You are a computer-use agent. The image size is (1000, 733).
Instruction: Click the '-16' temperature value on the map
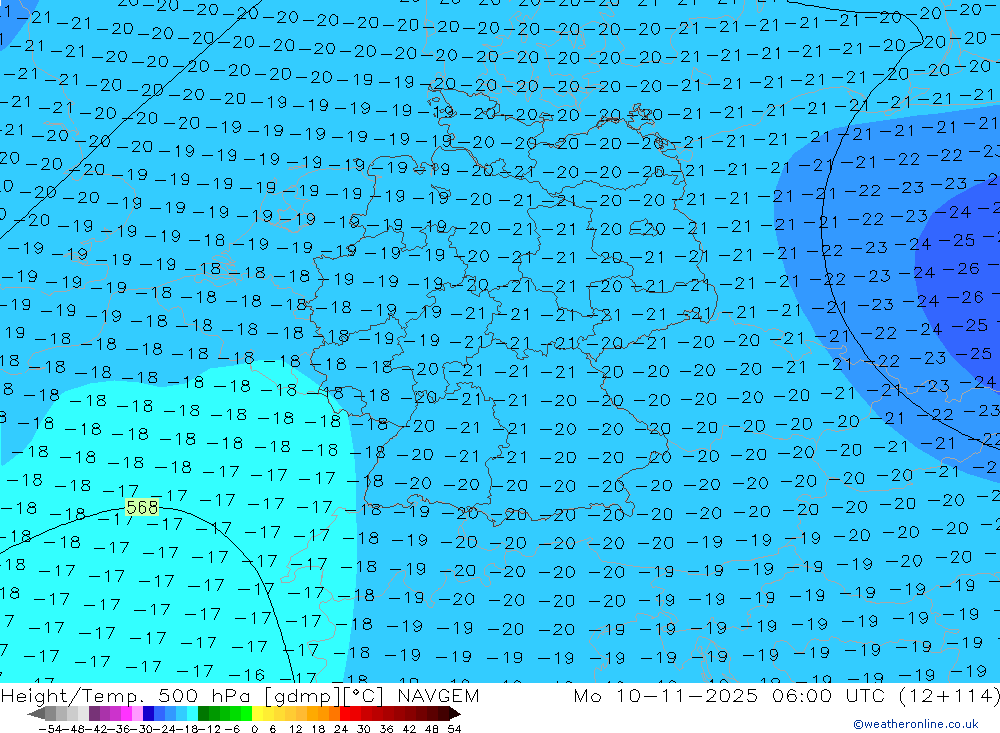pyautogui.click(x=246, y=674)
